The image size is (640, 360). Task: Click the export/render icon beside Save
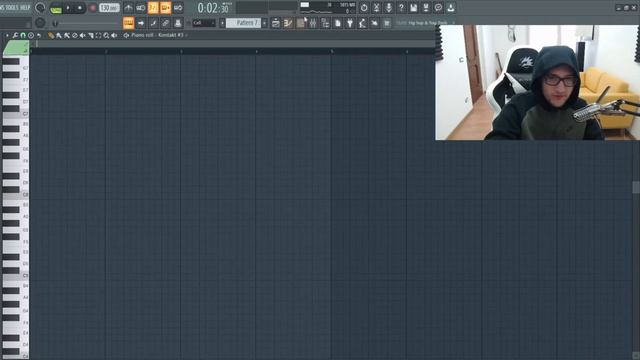[x=426, y=8]
